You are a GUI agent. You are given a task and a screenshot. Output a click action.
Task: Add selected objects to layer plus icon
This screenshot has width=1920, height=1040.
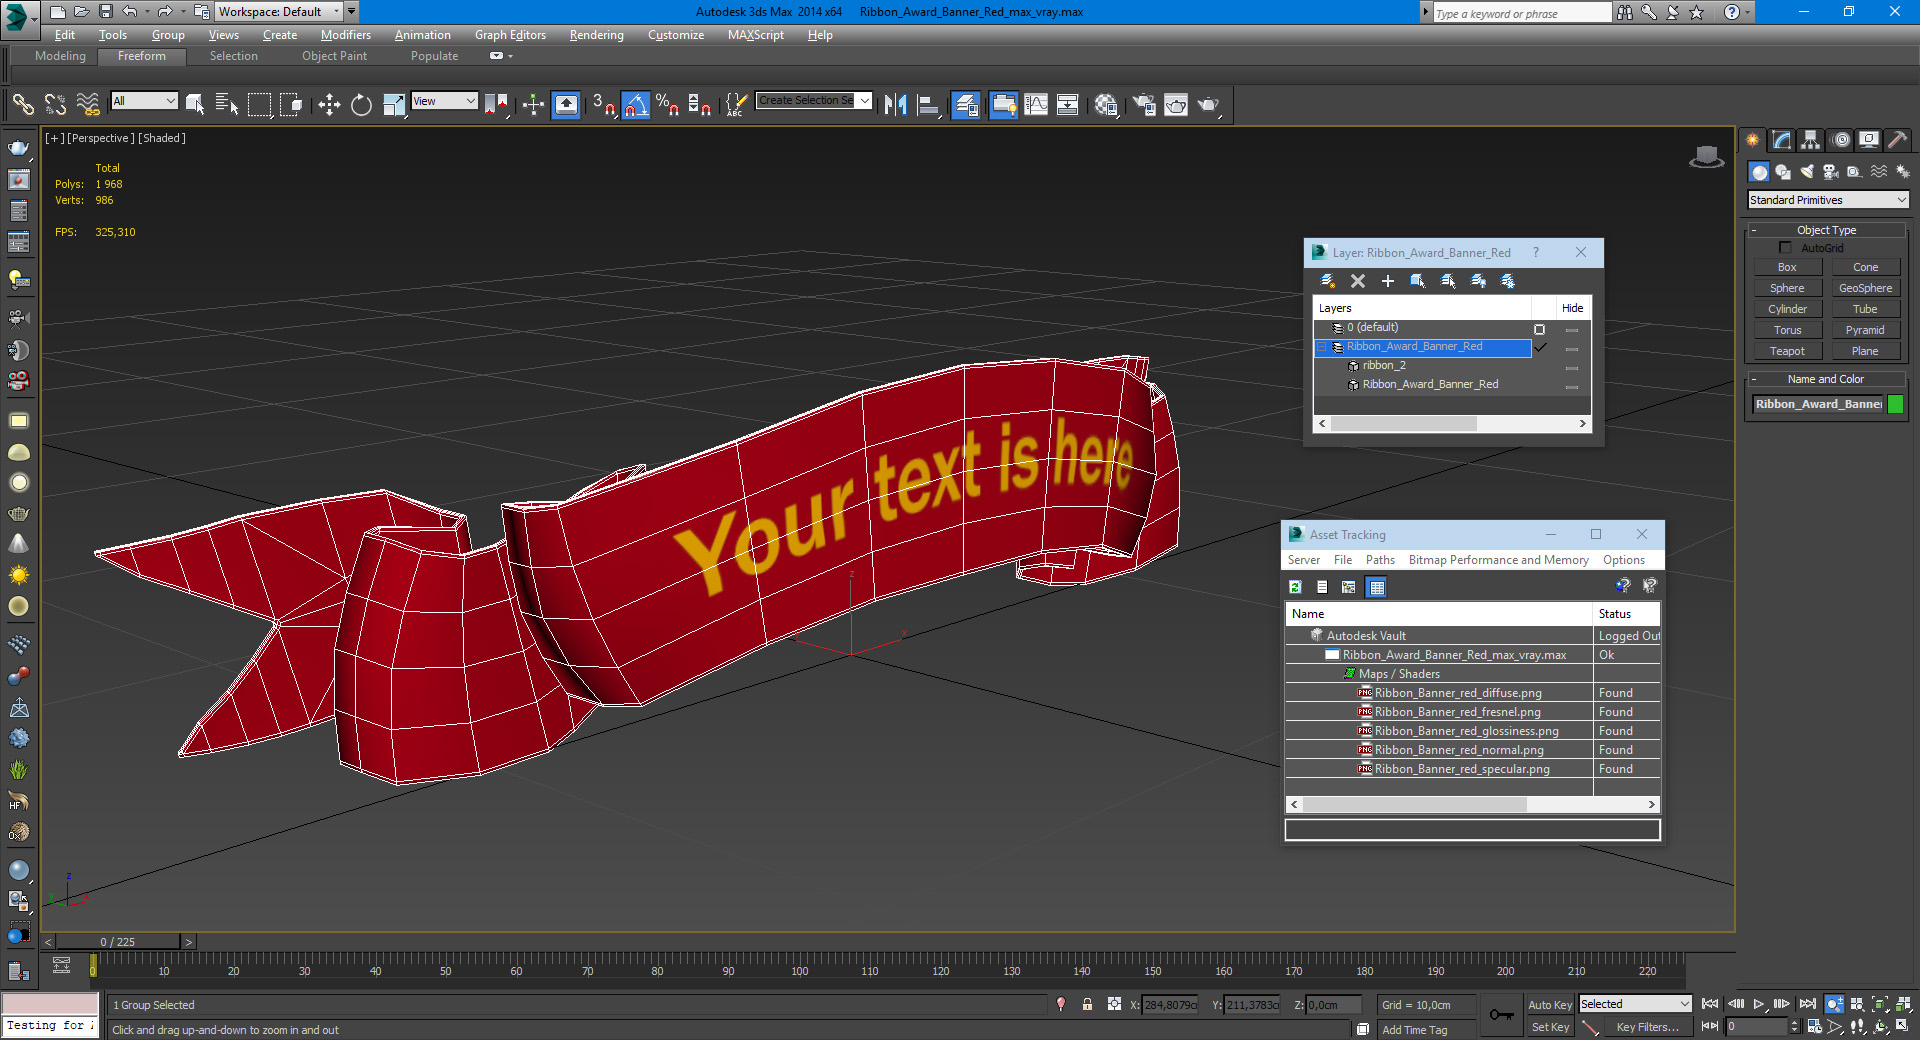pos(1388,281)
